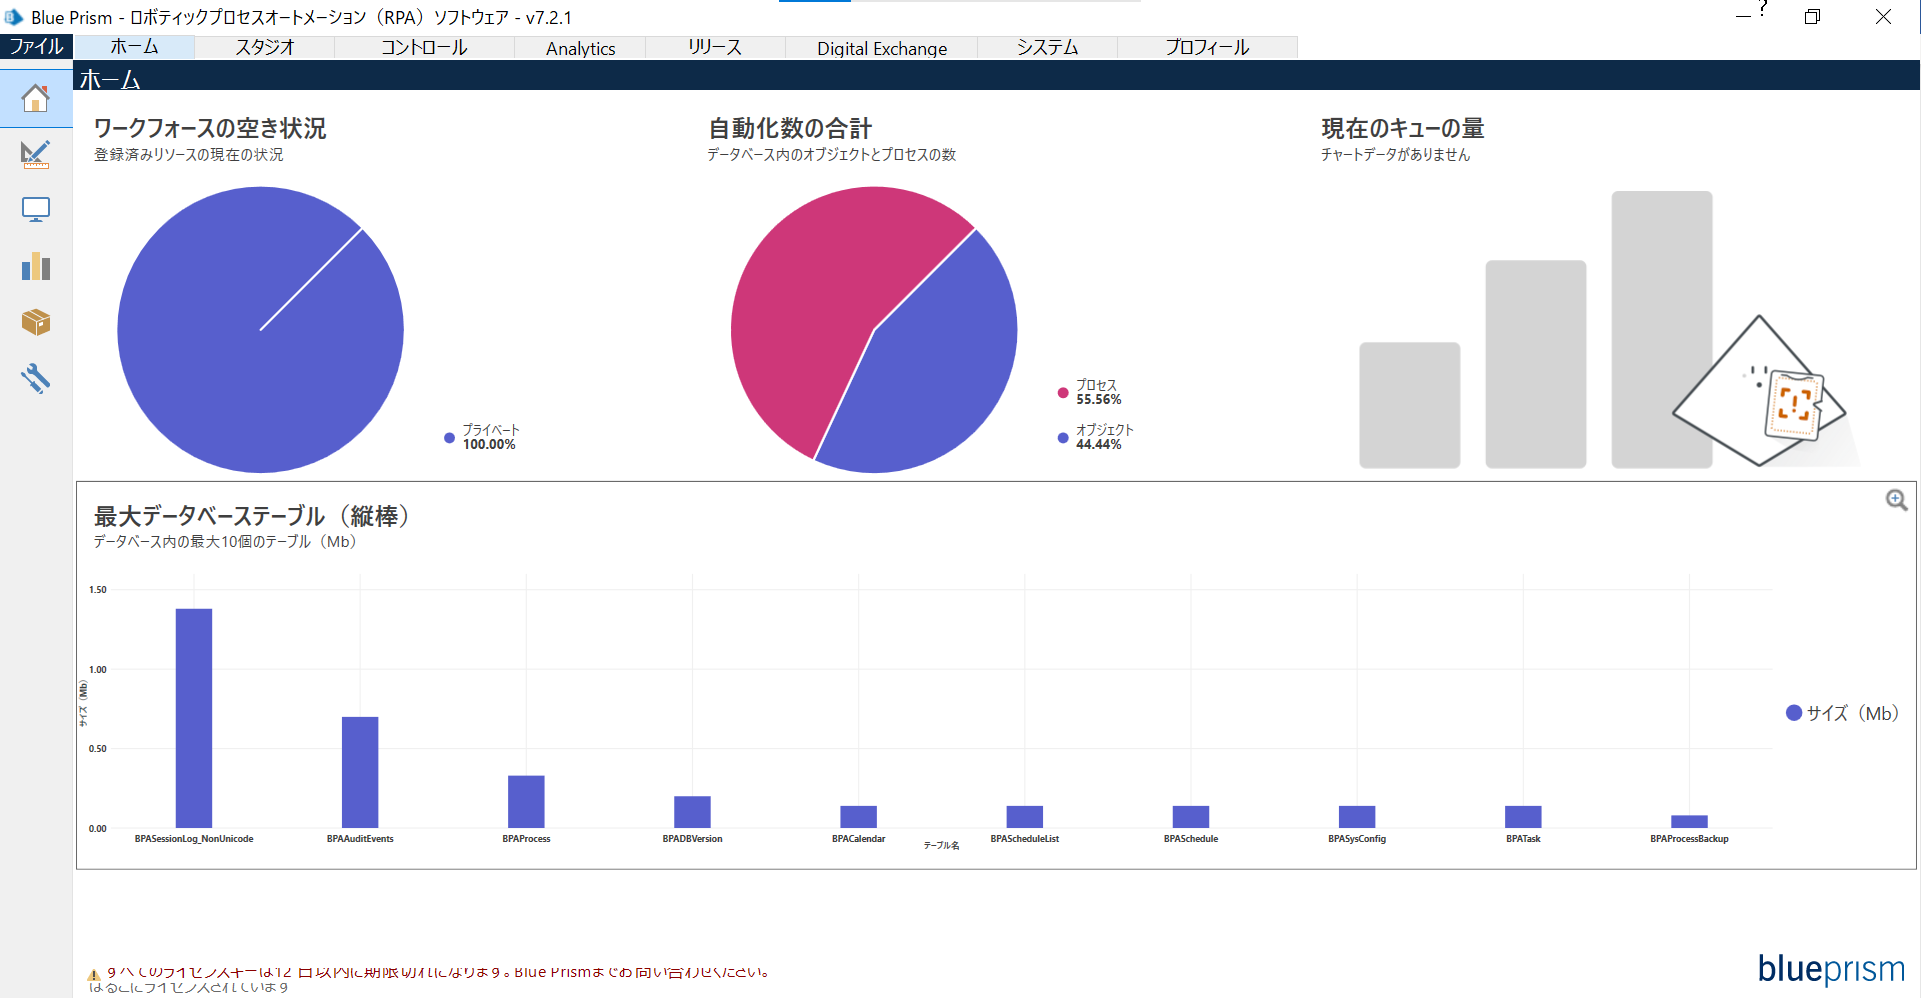Click the license warning icon
The image size is (1921, 998).
93,975
